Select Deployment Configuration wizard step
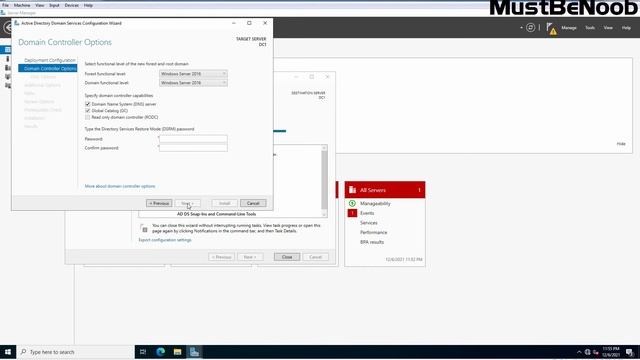640x360 pixels. (x=49, y=60)
